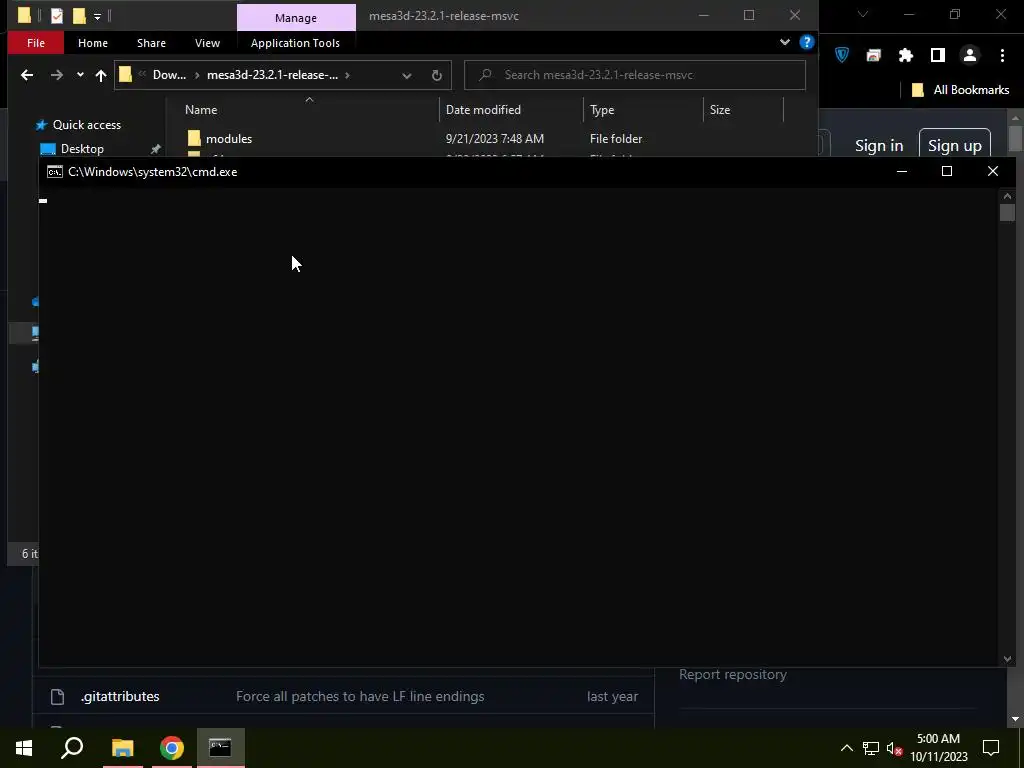Sort files by Type column header
This screenshot has height=768, width=1024.
[x=601, y=110]
